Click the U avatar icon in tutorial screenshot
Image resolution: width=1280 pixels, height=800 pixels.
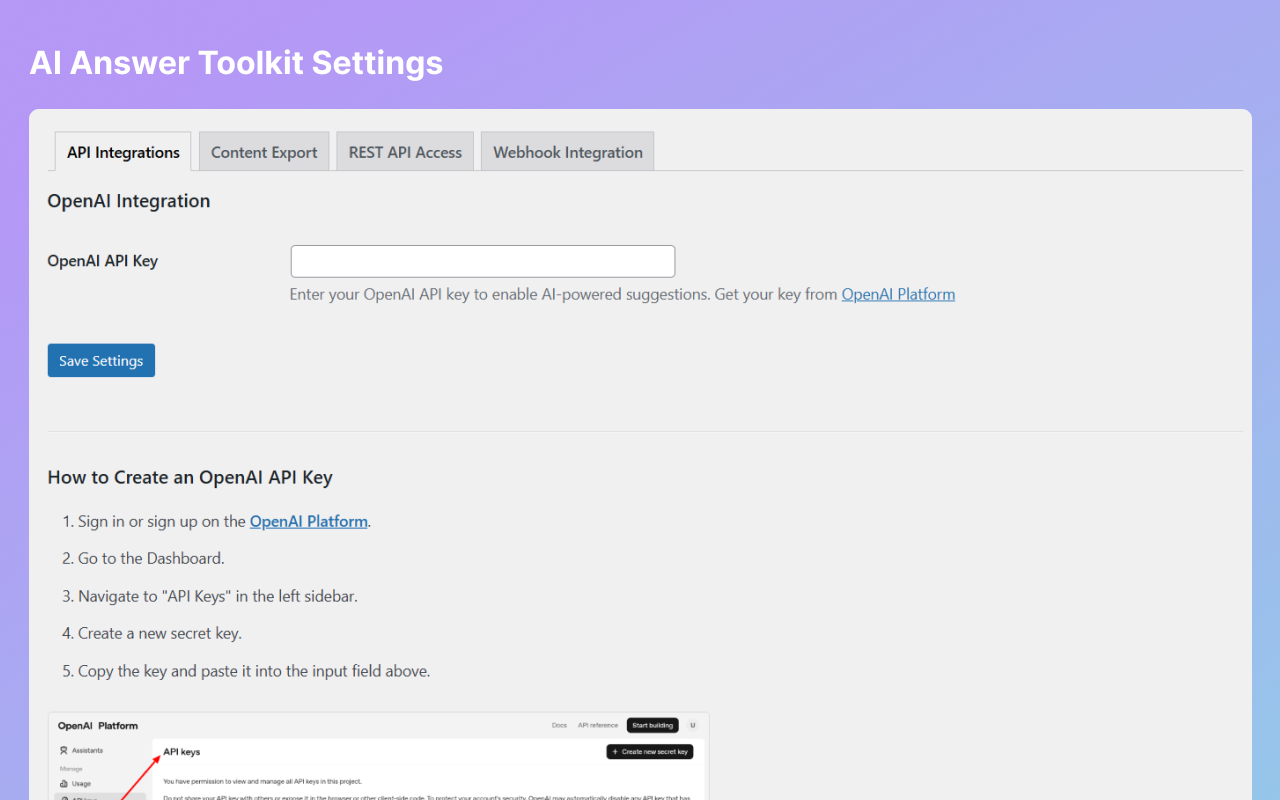pyautogui.click(x=692, y=725)
